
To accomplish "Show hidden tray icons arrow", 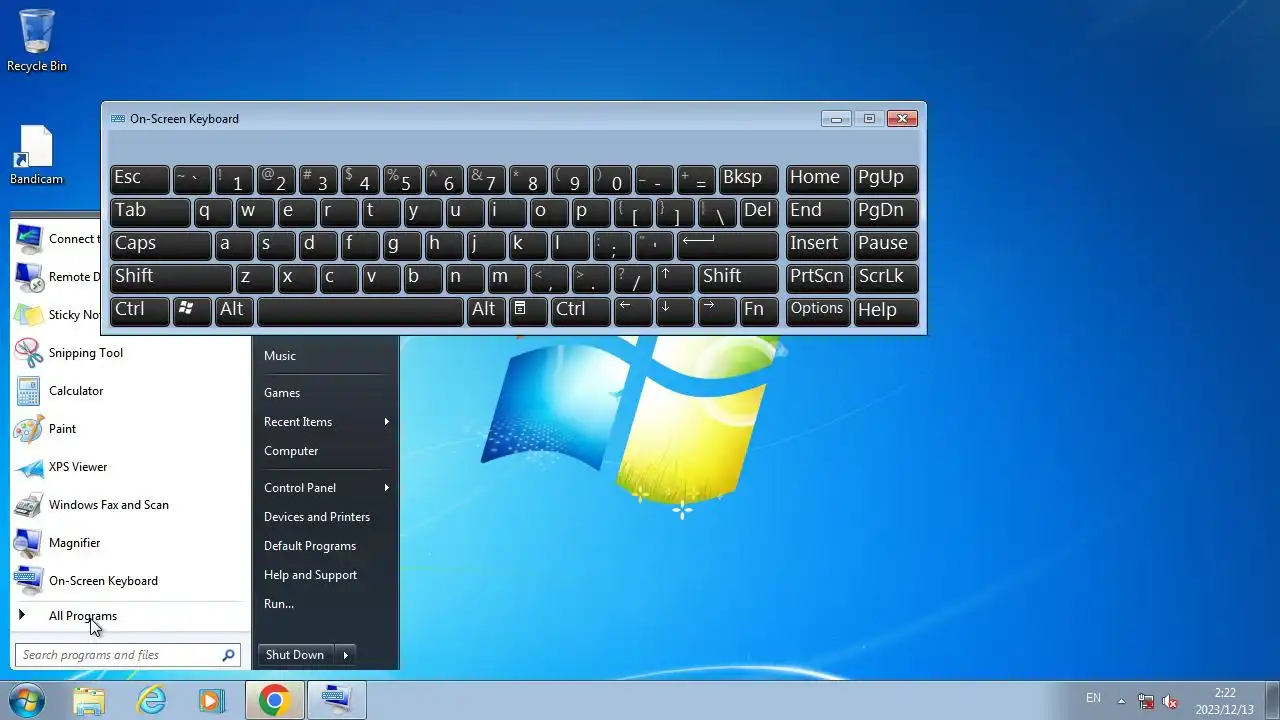I will coord(1121,701).
